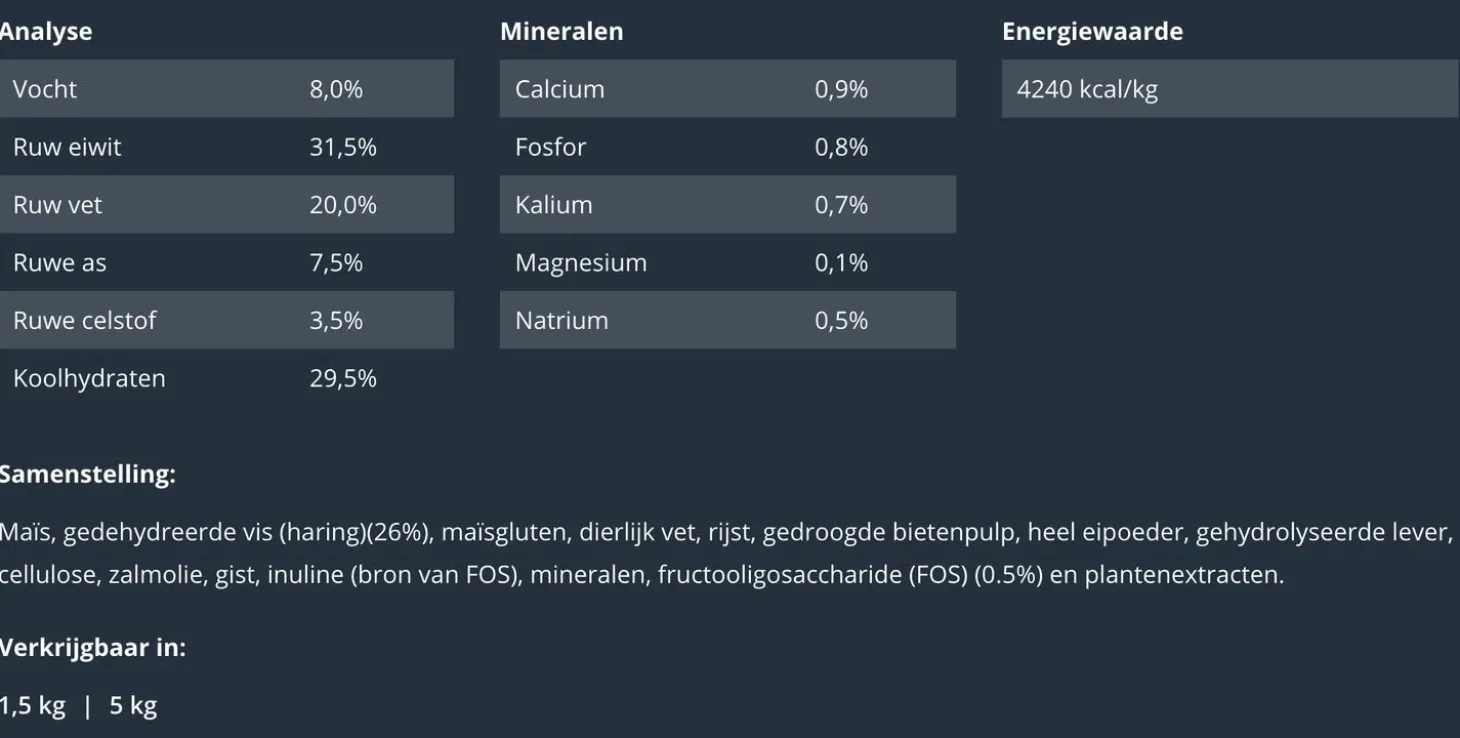This screenshot has height=738, width=1460.
Task: Click the Verkrijgbaar in heading
Action: coord(92,648)
